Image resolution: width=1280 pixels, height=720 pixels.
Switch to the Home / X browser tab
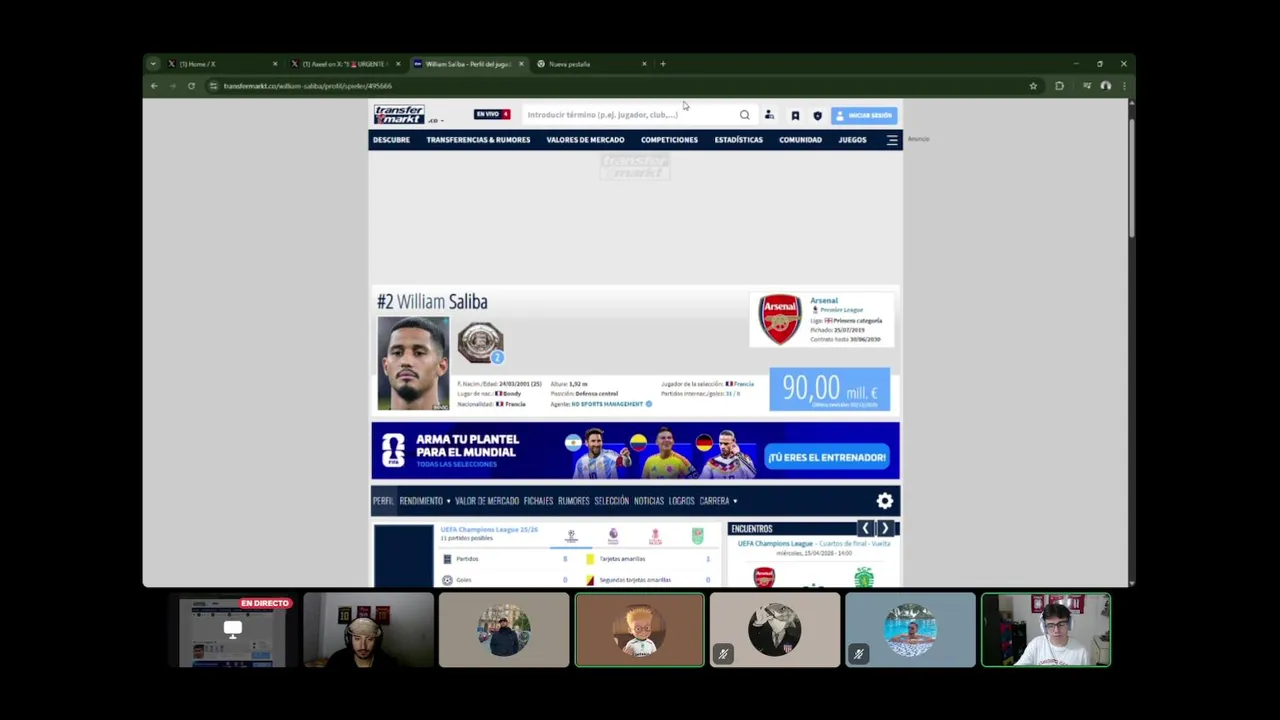click(x=222, y=64)
